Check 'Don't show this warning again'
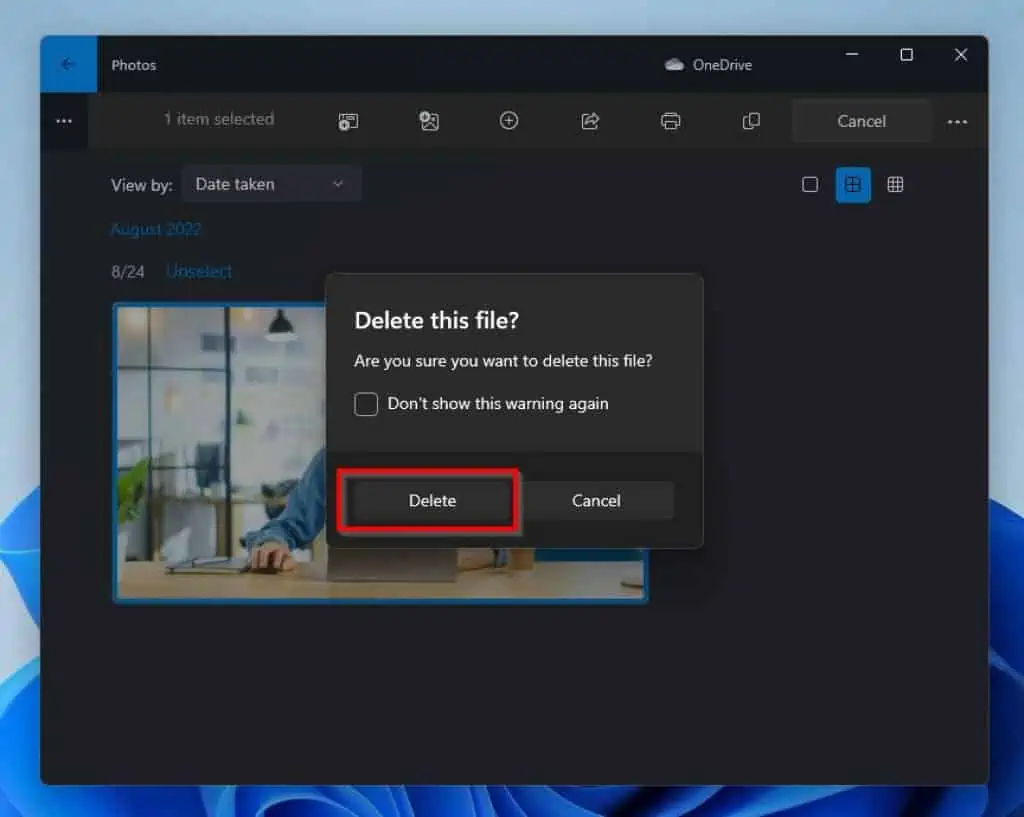Image resolution: width=1024 pixels, height=817 pixels. (366, 404)
